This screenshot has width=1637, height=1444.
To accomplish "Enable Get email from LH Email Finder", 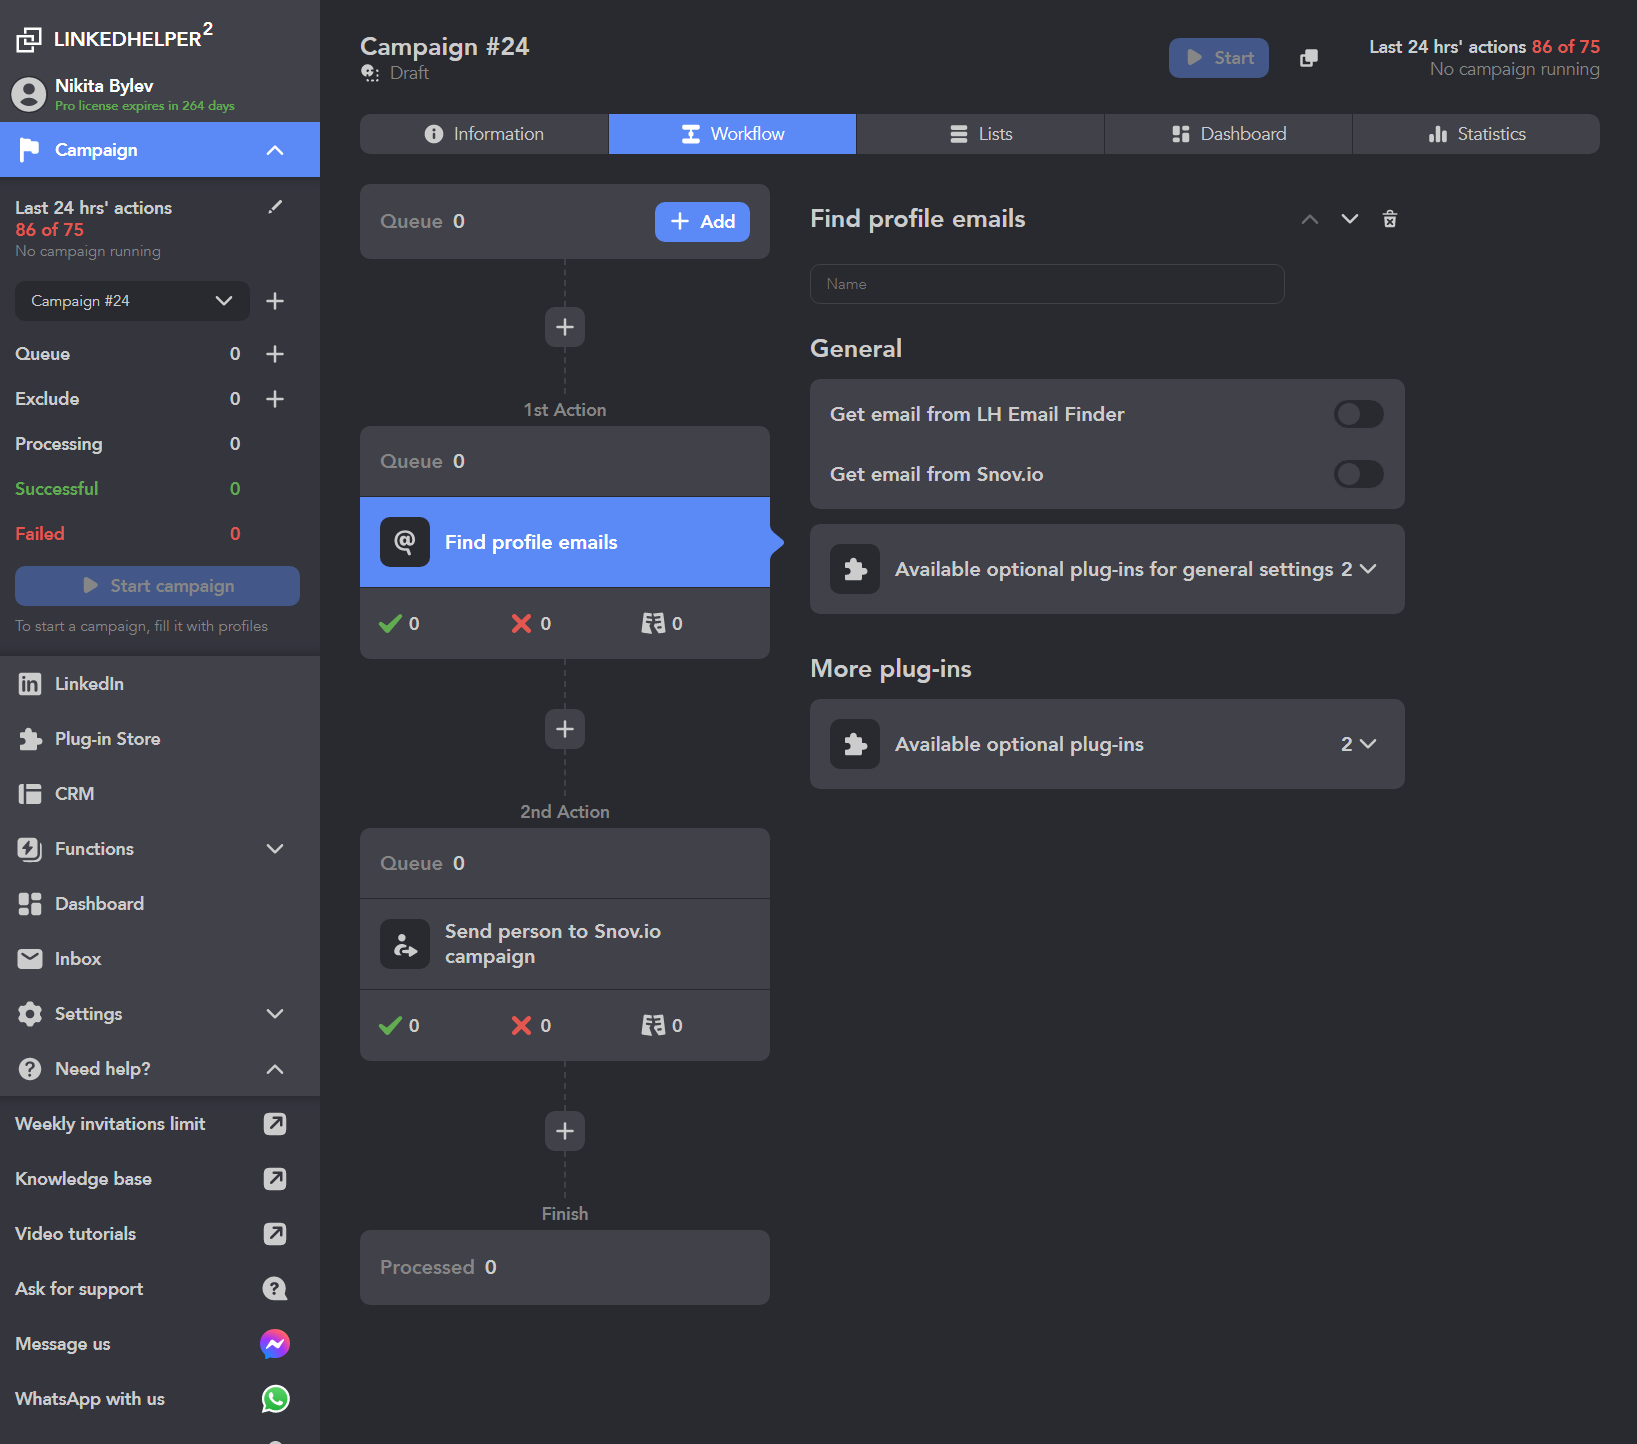I will tap(1359, 414).
